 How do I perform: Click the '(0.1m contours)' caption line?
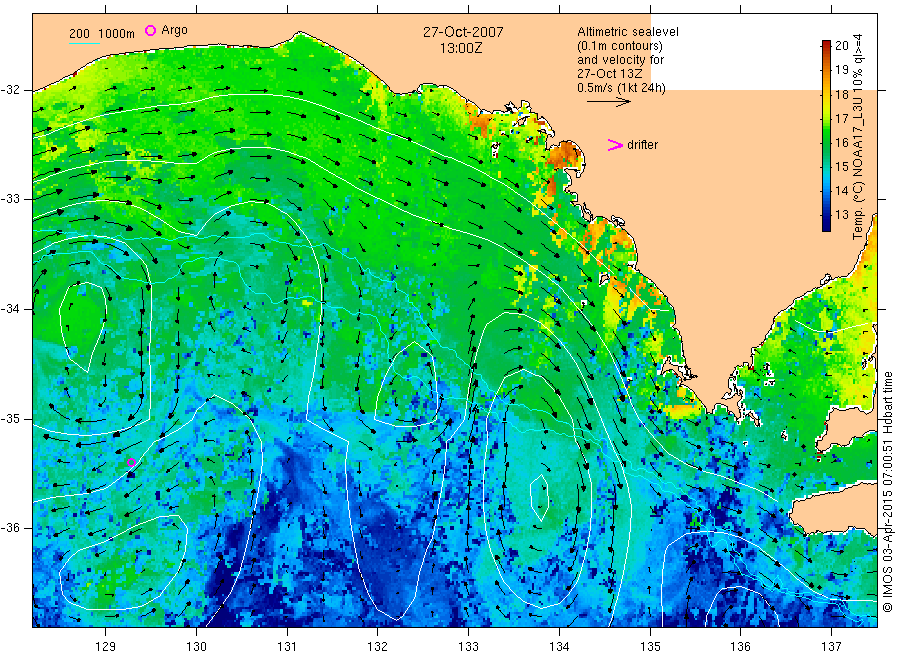point(620,46)
